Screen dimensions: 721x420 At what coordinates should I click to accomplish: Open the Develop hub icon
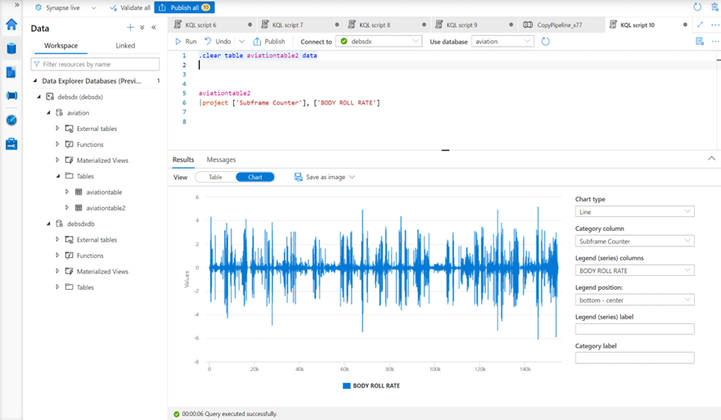click(11, 72)
